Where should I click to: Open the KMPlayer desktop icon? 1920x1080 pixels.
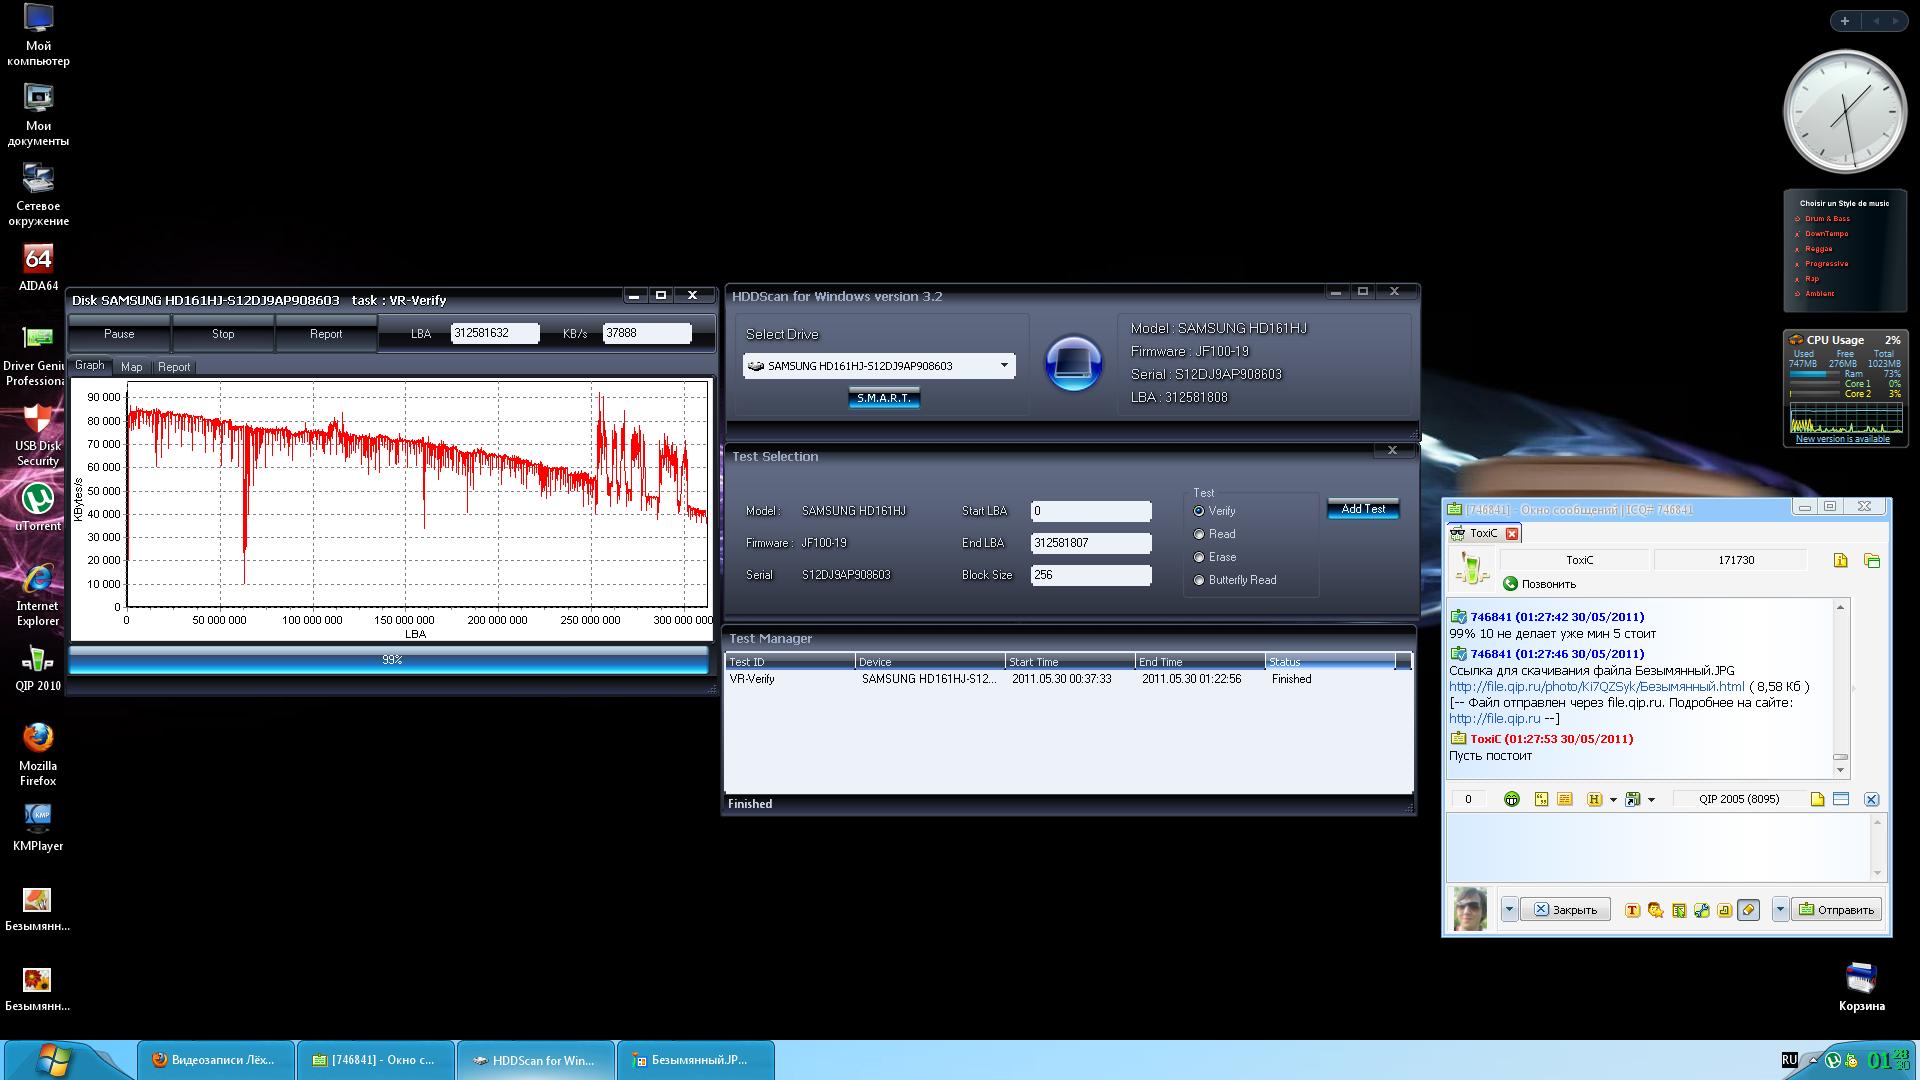pyautogui.click(x=38, y=826)
